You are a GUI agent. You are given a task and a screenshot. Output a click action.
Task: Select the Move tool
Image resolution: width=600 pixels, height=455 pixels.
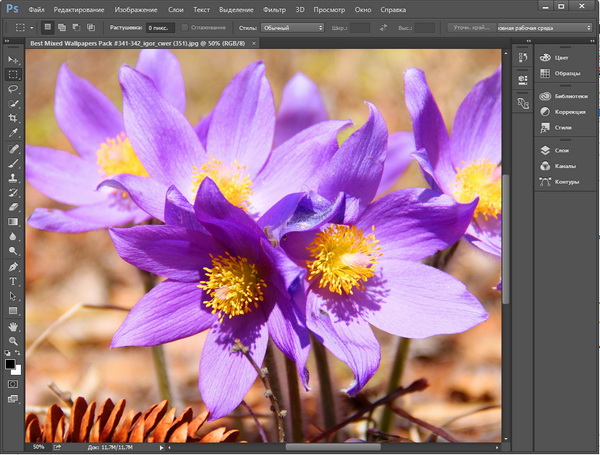tap(13, 60)
